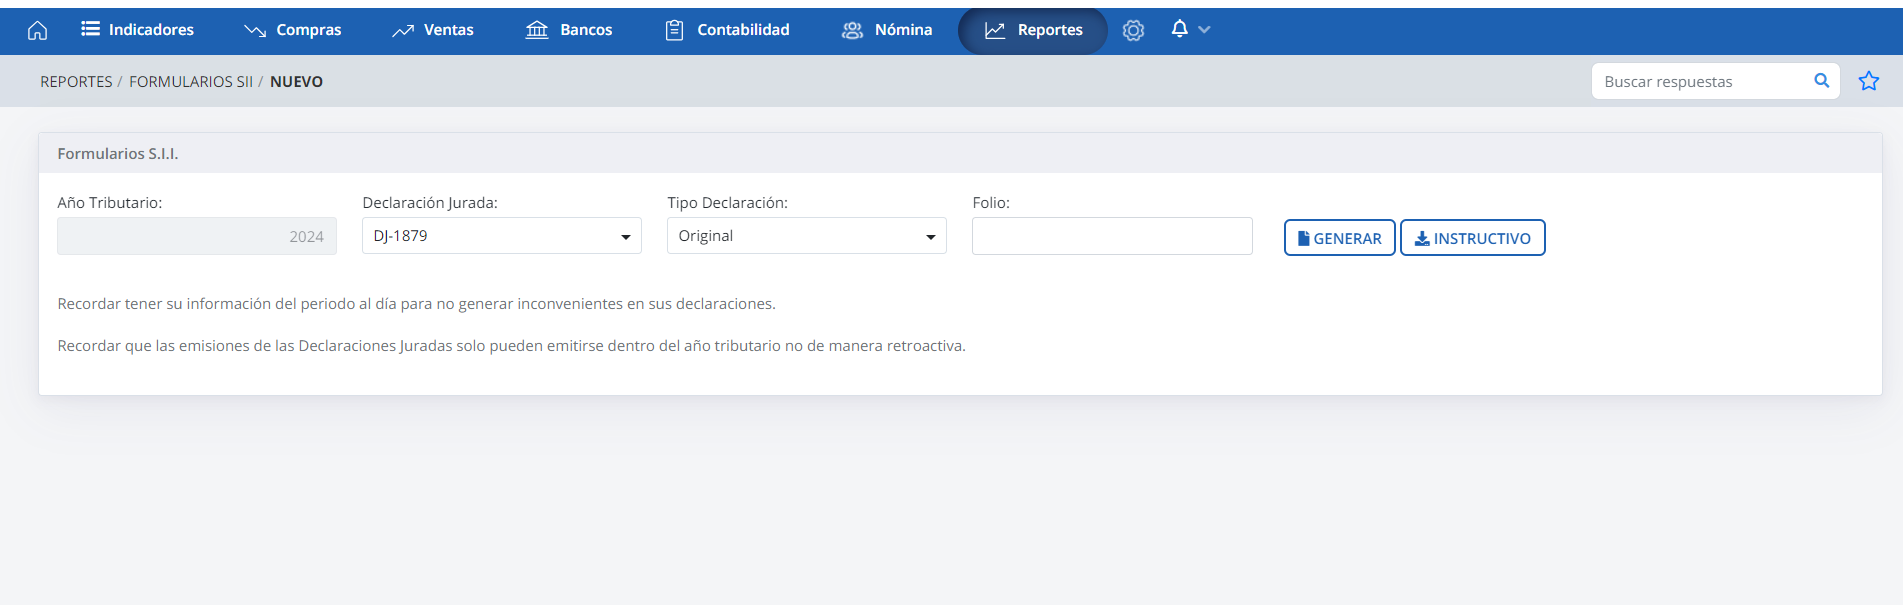This screenshot has height=605, width=1903.
Task: Open the Contabilidad menu
Action: pos(728,30)
